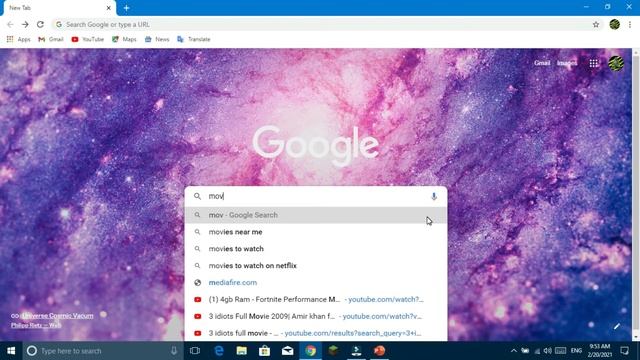Open the Gmail bookmark

coord(51,39)
